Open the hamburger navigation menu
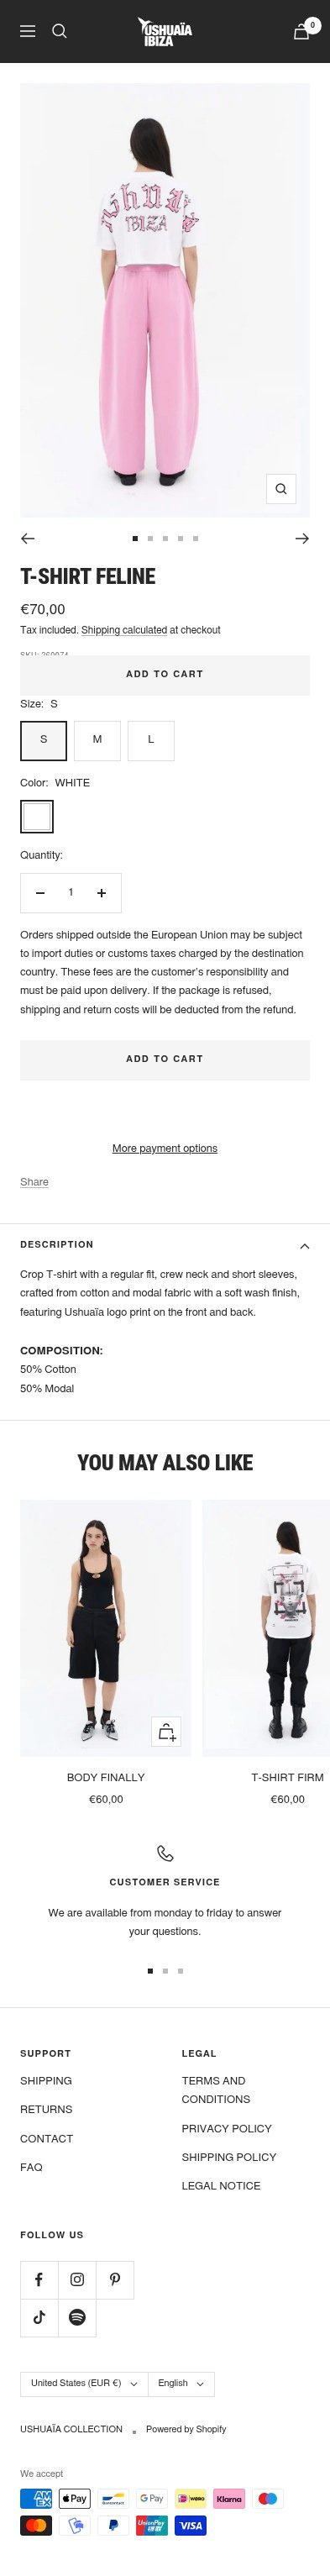 click(28, 31)
